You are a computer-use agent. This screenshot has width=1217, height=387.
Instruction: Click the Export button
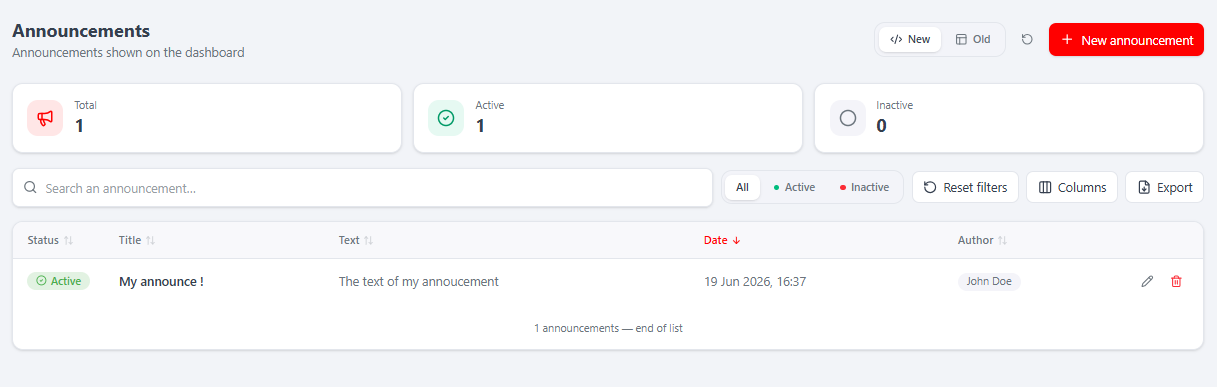pos(1164,187)
